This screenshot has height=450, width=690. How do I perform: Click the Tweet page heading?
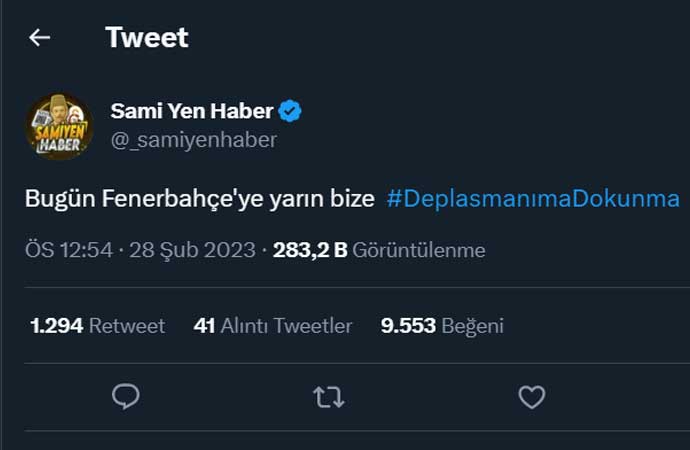[147, 38]
